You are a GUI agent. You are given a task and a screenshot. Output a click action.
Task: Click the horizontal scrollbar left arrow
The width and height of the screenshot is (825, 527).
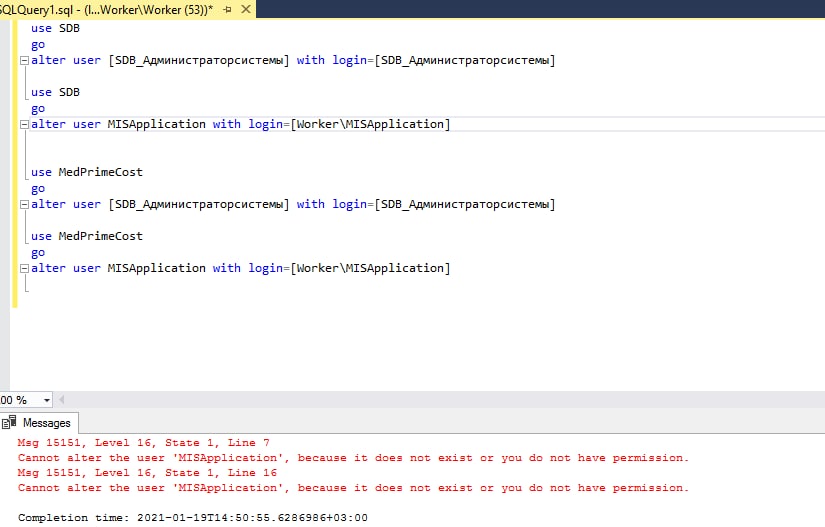(x=61, y=400)
